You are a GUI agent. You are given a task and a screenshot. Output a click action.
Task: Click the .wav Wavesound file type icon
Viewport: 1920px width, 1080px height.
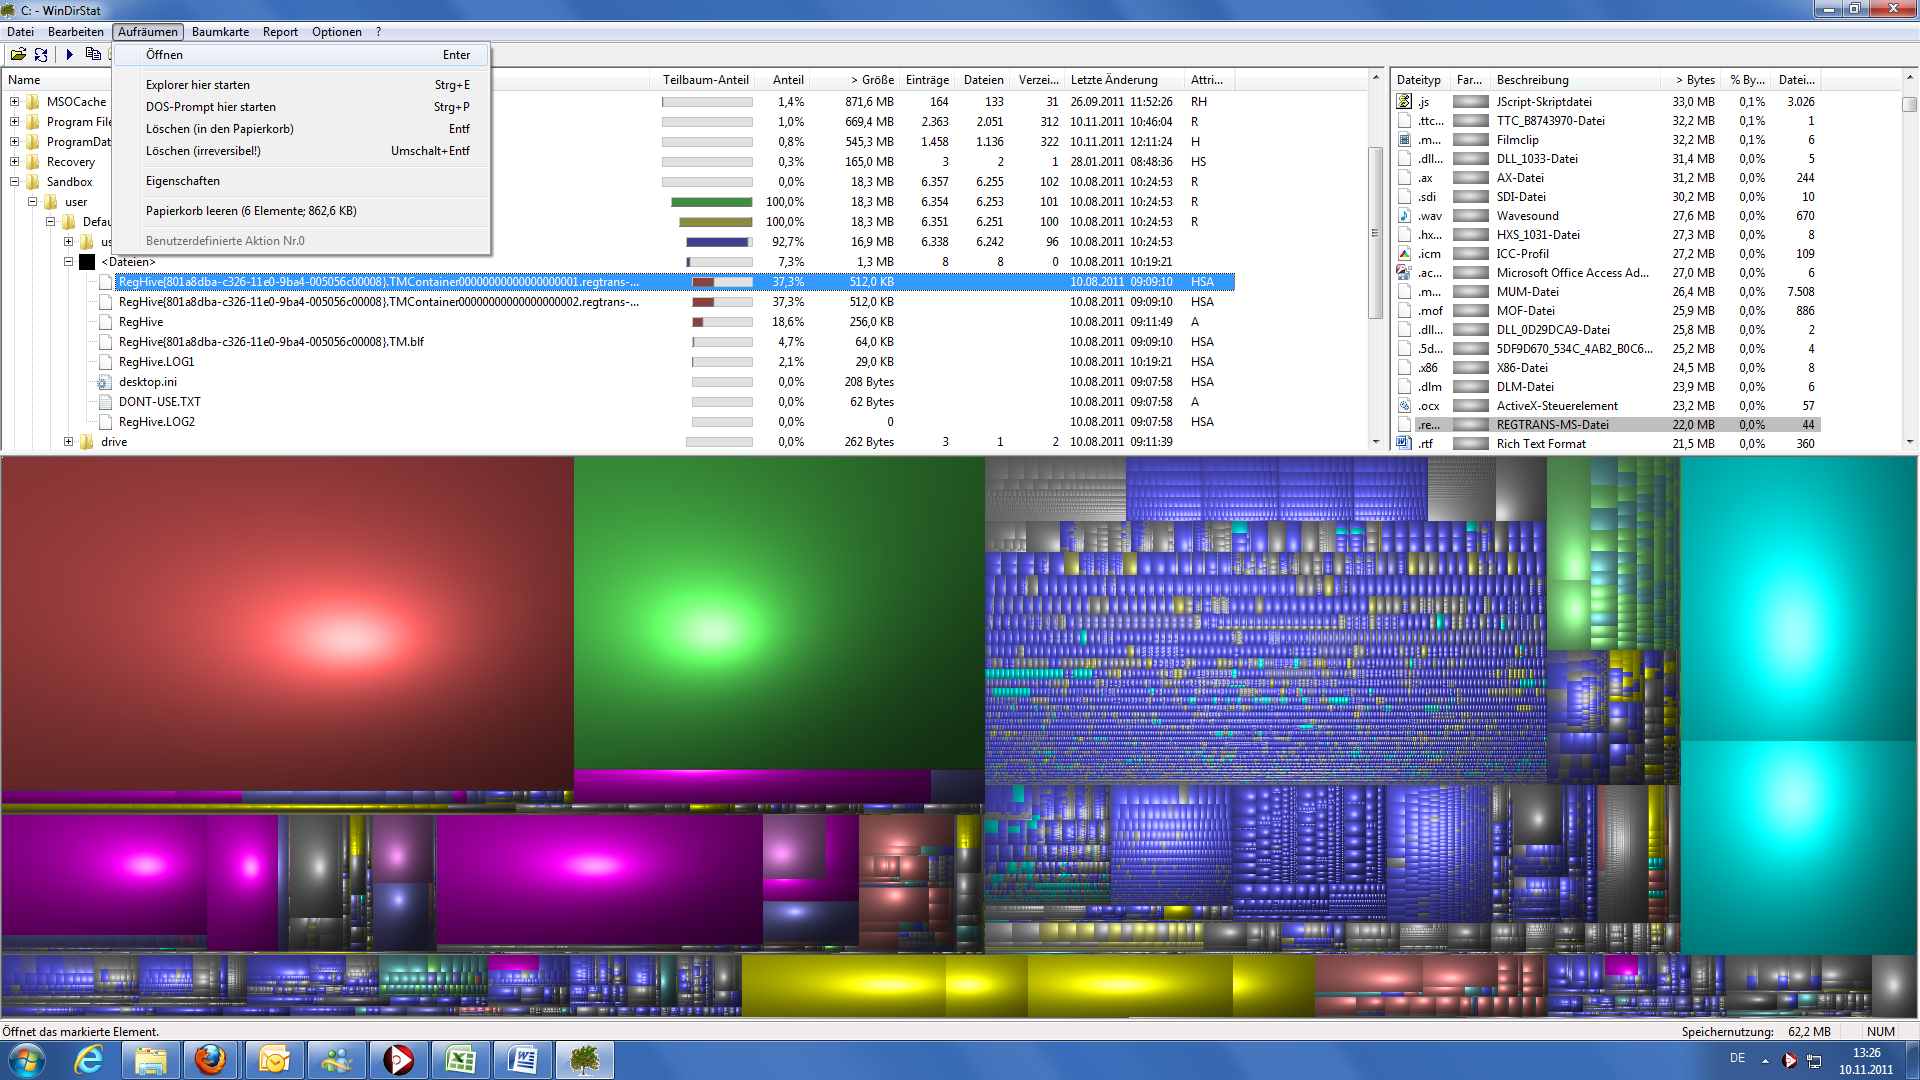(1404, 216)
